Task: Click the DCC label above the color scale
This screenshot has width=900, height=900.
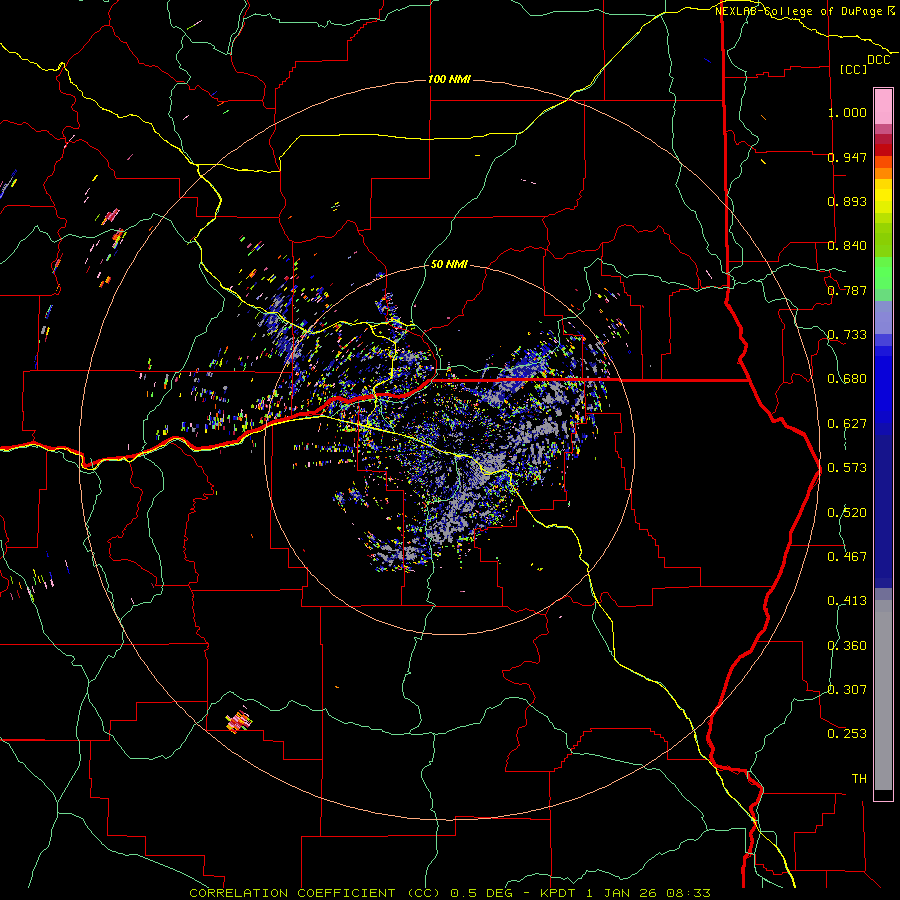Action: coord(878,60)
